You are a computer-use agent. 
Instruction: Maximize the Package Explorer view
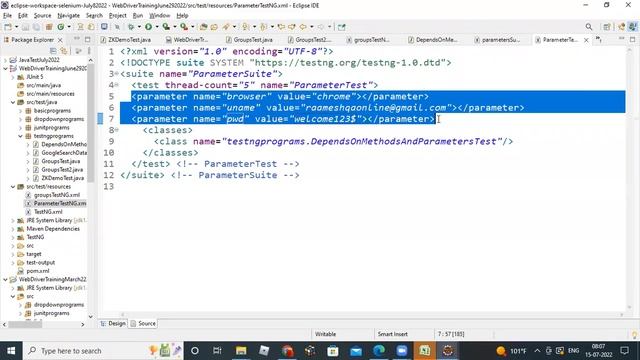[x=87, y=40]
